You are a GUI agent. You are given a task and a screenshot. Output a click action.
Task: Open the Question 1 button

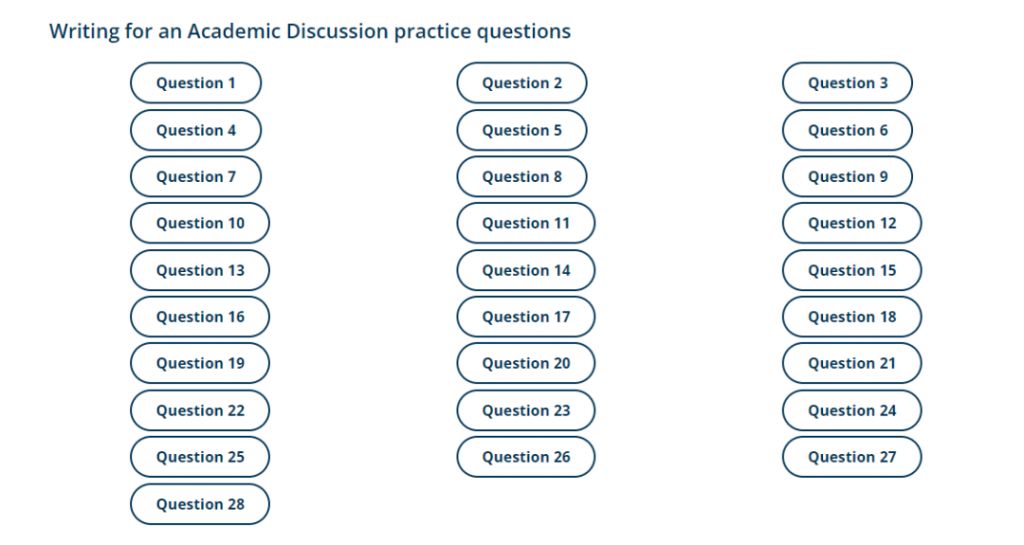click(196, 83)
